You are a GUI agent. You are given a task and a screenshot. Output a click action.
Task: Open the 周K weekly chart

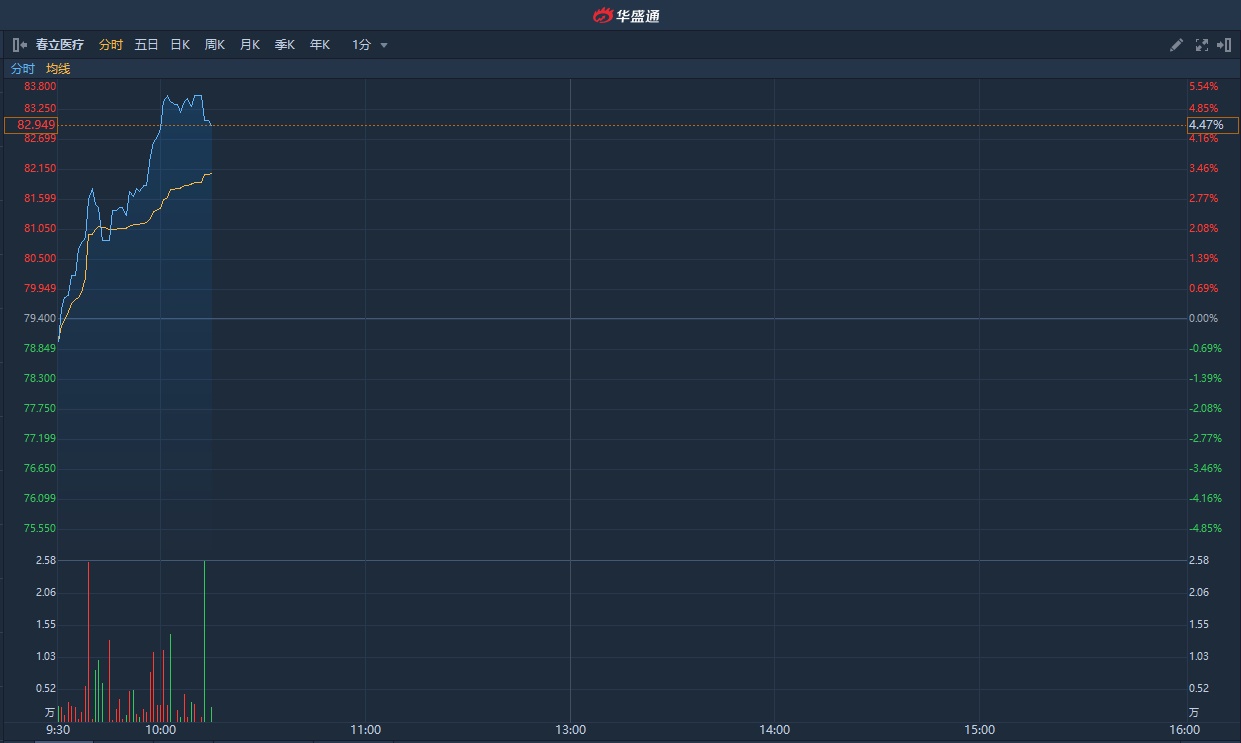[x=215, y=45]
